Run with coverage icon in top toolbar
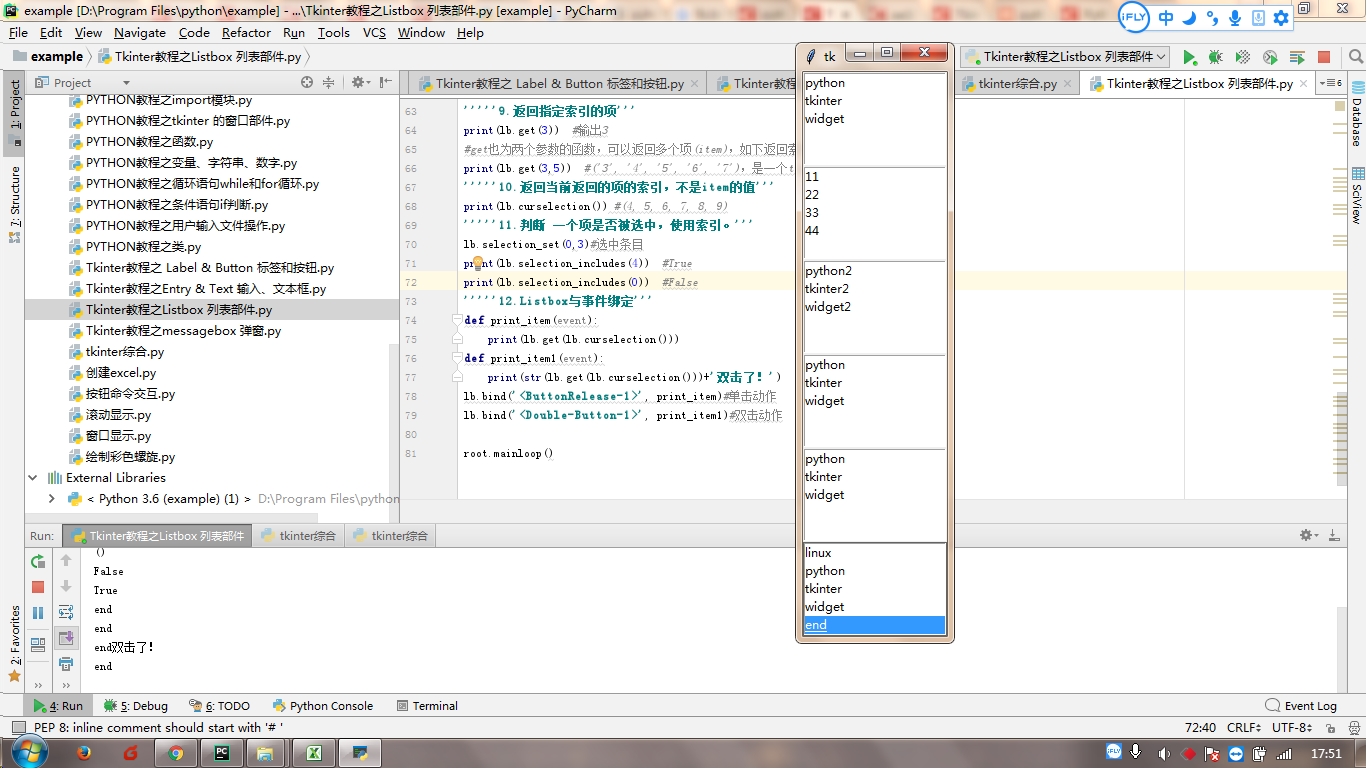This screenshot has width=1367, height=769. (1243, 58)
